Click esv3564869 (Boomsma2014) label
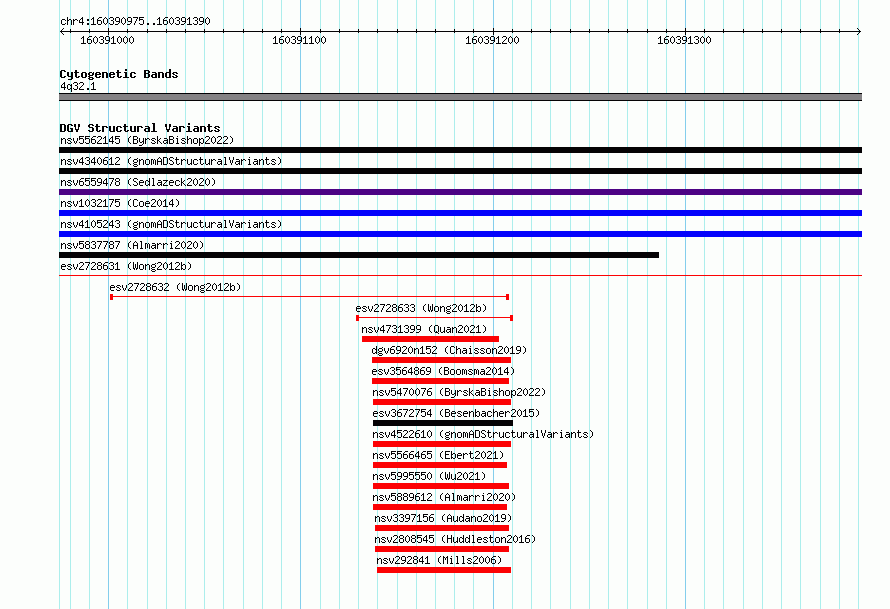 point(443,371)
